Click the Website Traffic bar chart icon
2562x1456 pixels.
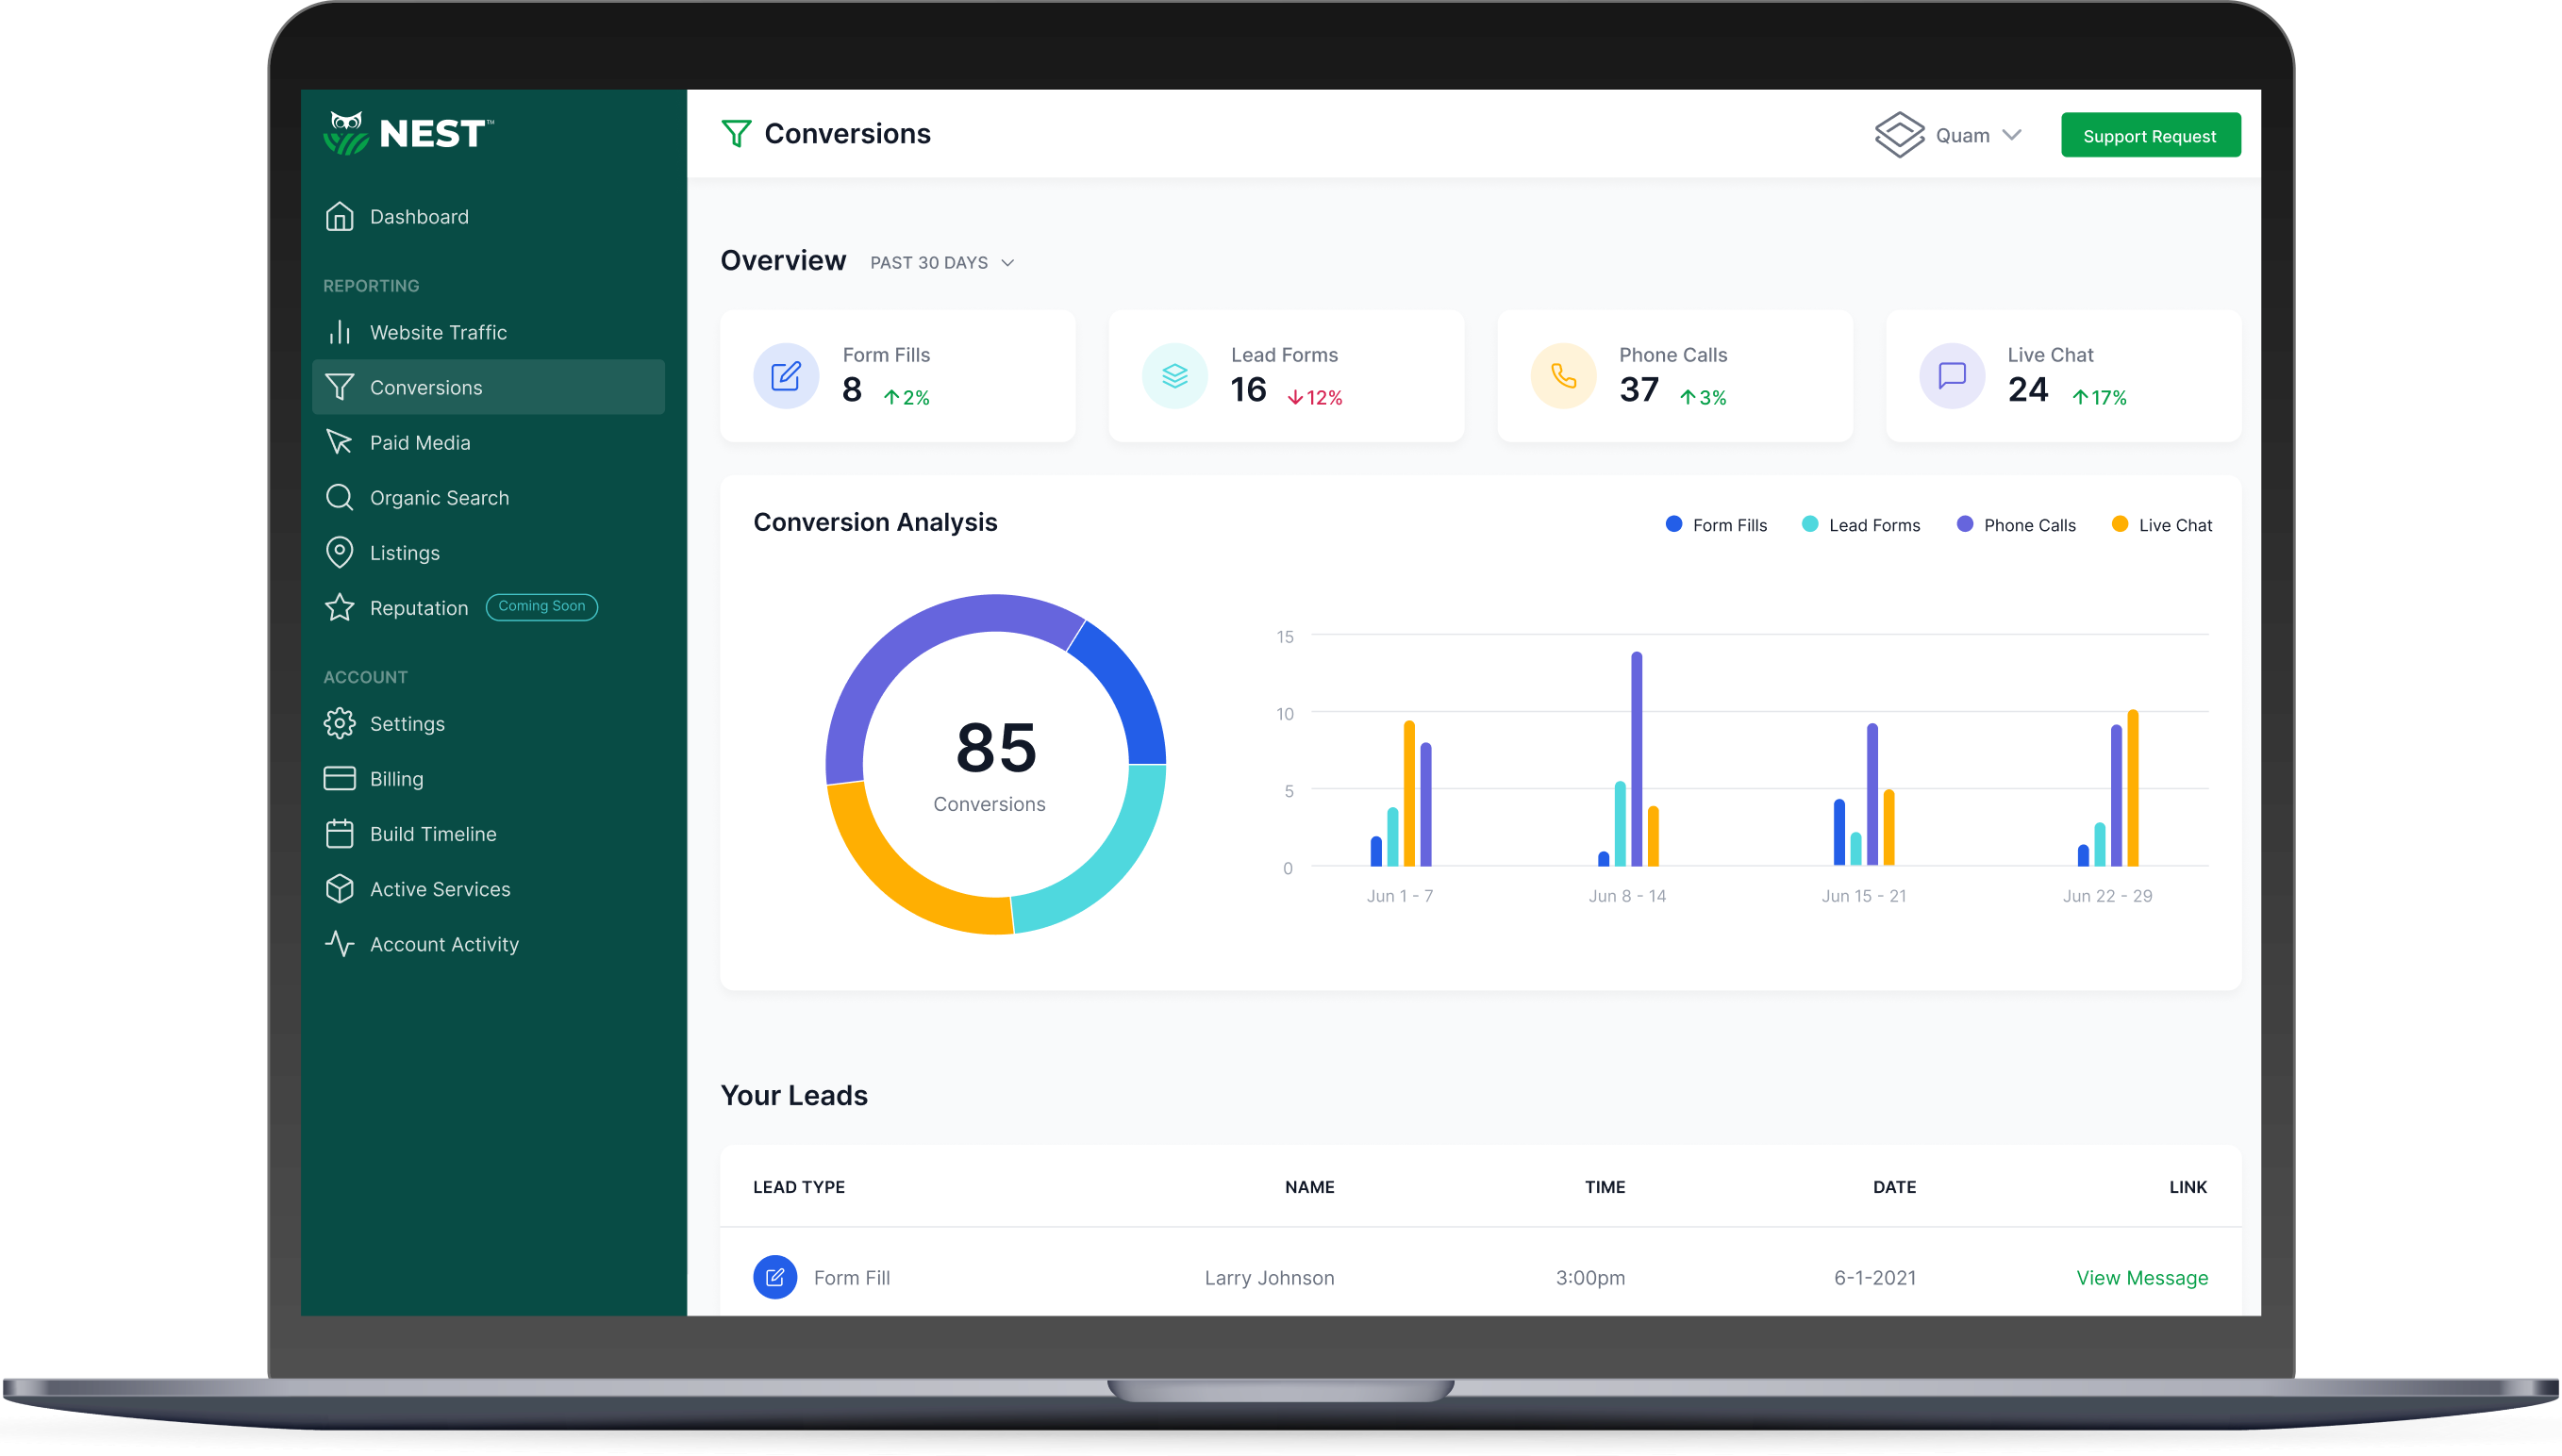339,332
